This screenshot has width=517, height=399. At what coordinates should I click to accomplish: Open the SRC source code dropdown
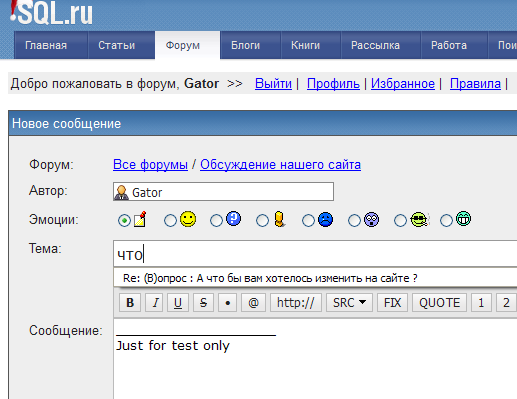coord(349,303)
